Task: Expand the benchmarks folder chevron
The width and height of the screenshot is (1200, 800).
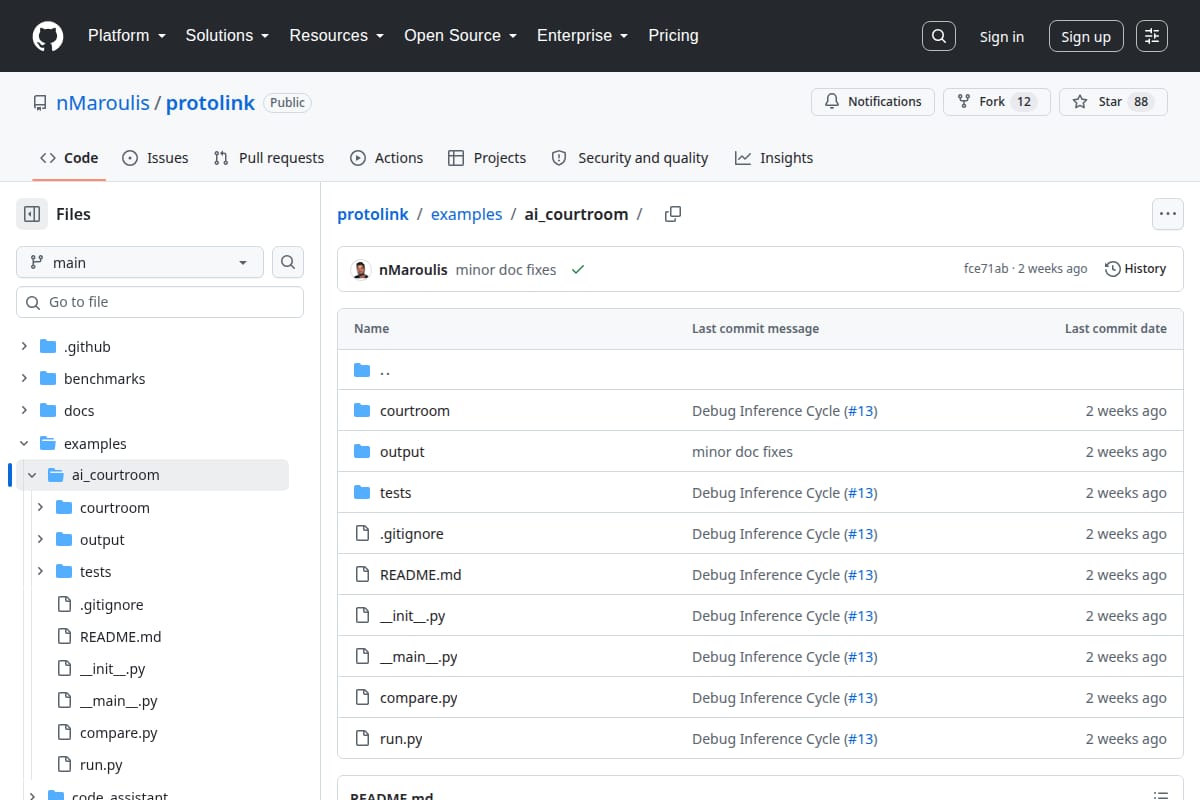Action: [x=24, y=379]
